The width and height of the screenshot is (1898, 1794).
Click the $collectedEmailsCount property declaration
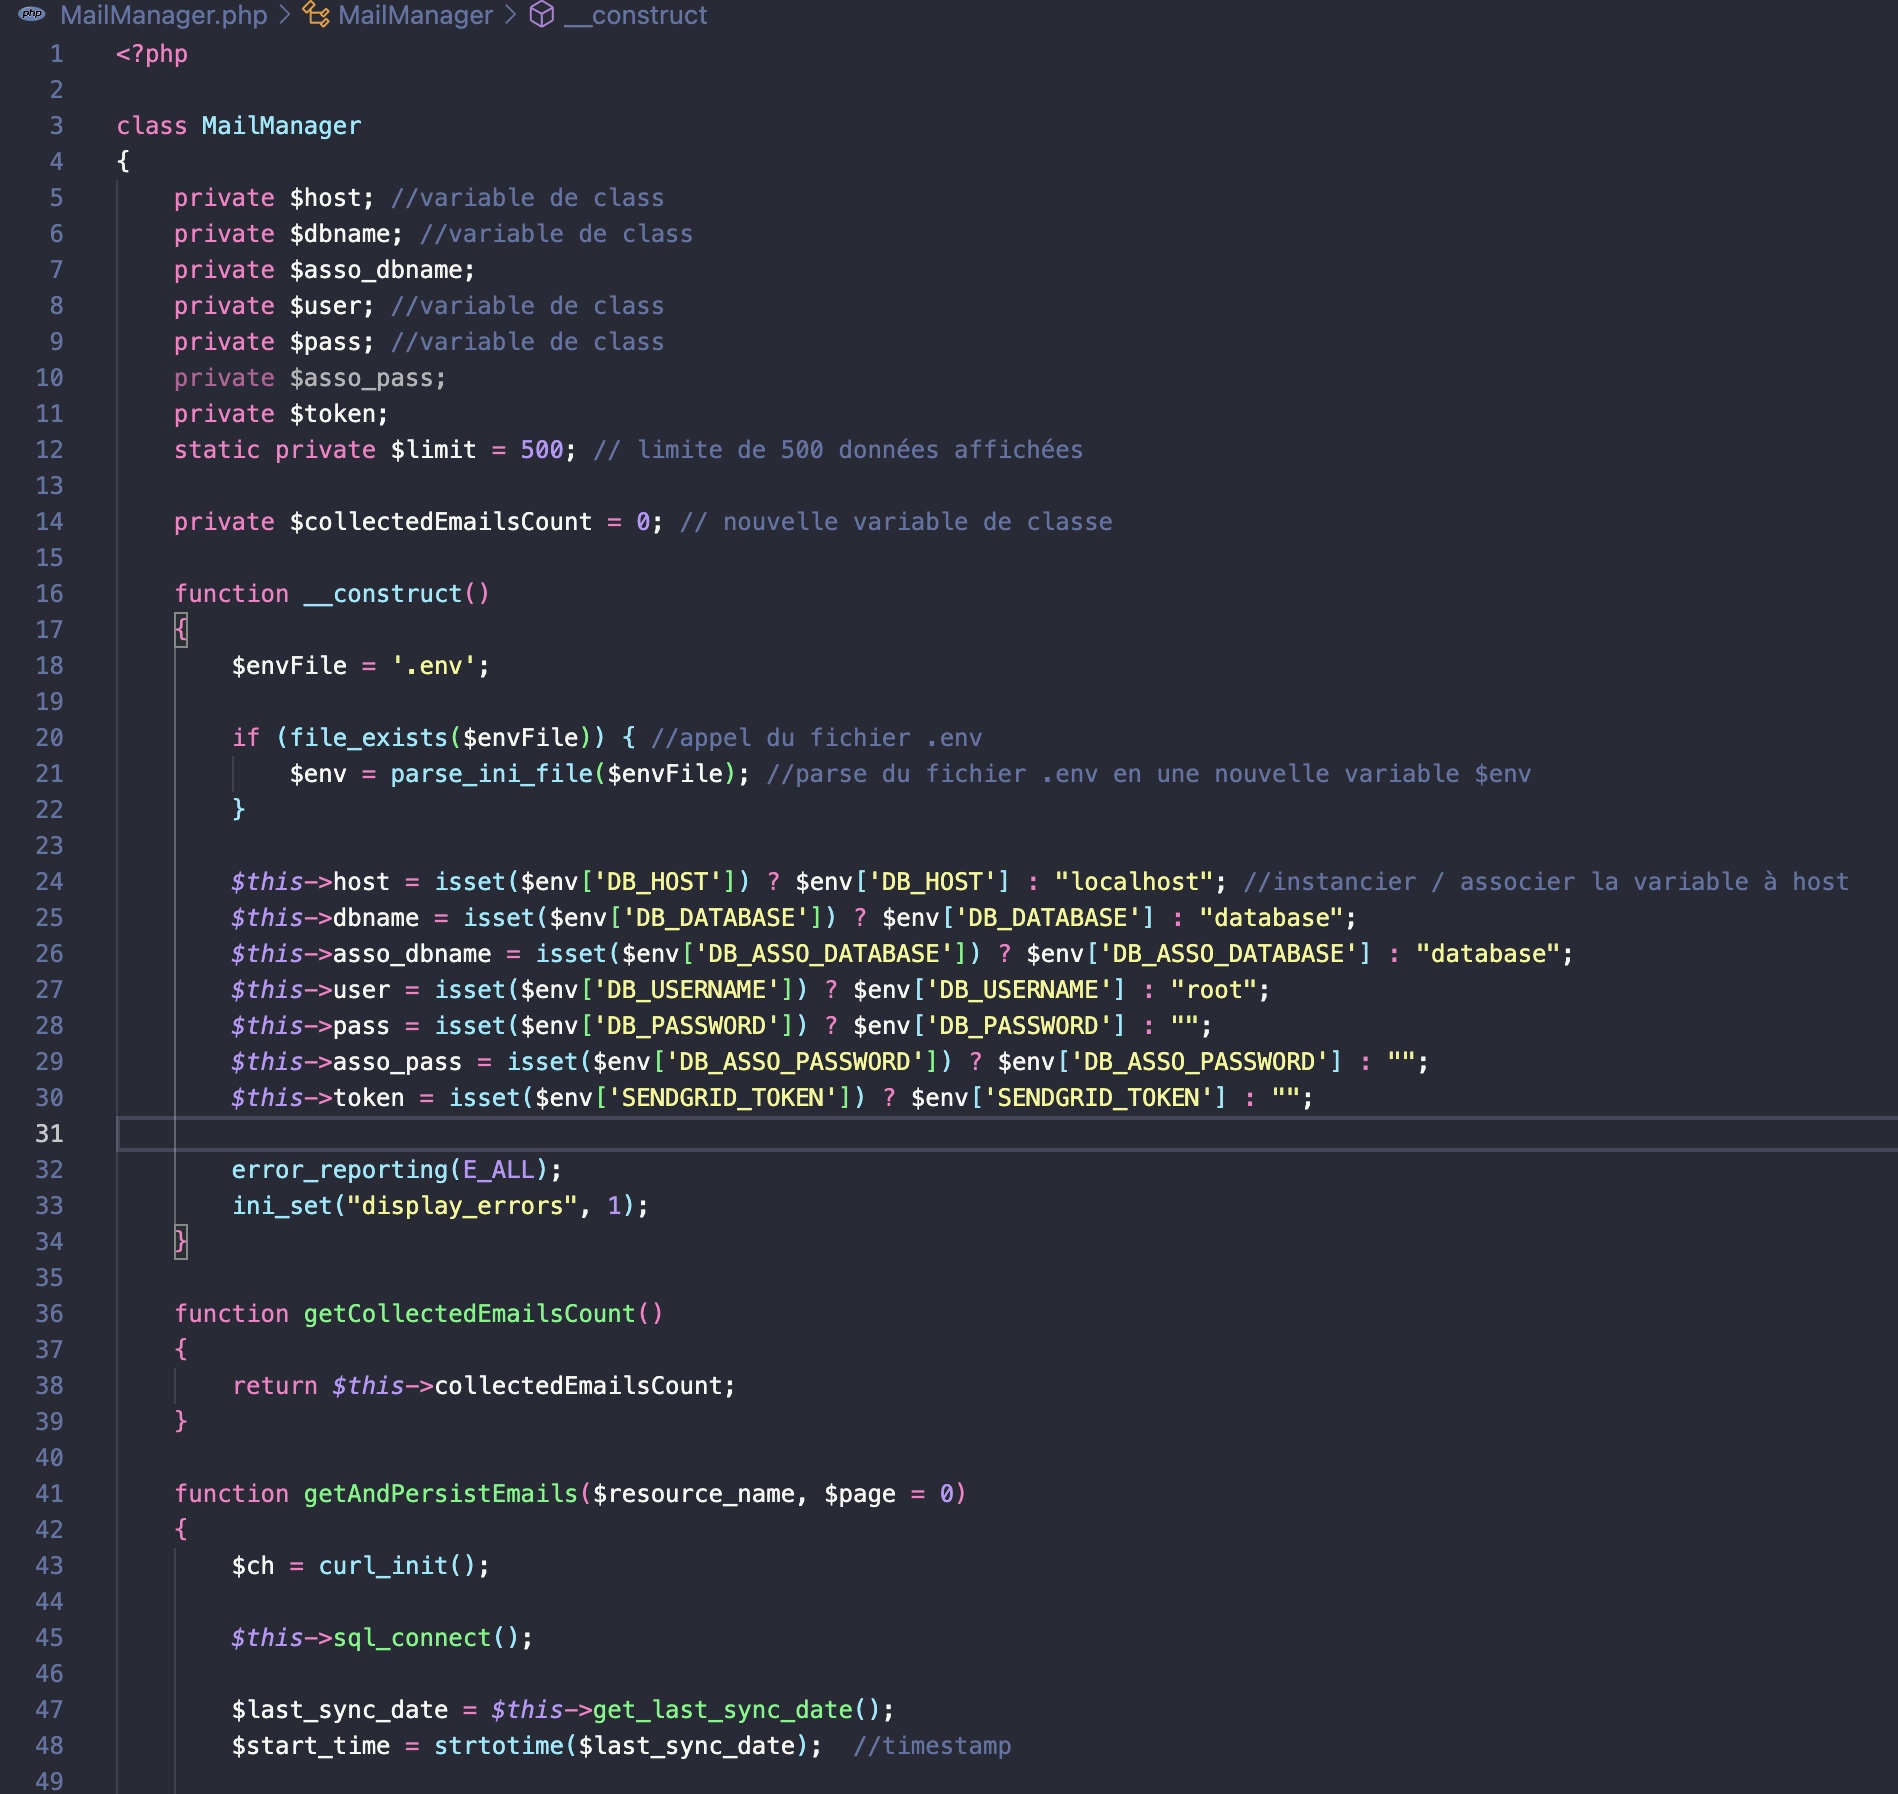pyautogui.click(x=440, y=522)
